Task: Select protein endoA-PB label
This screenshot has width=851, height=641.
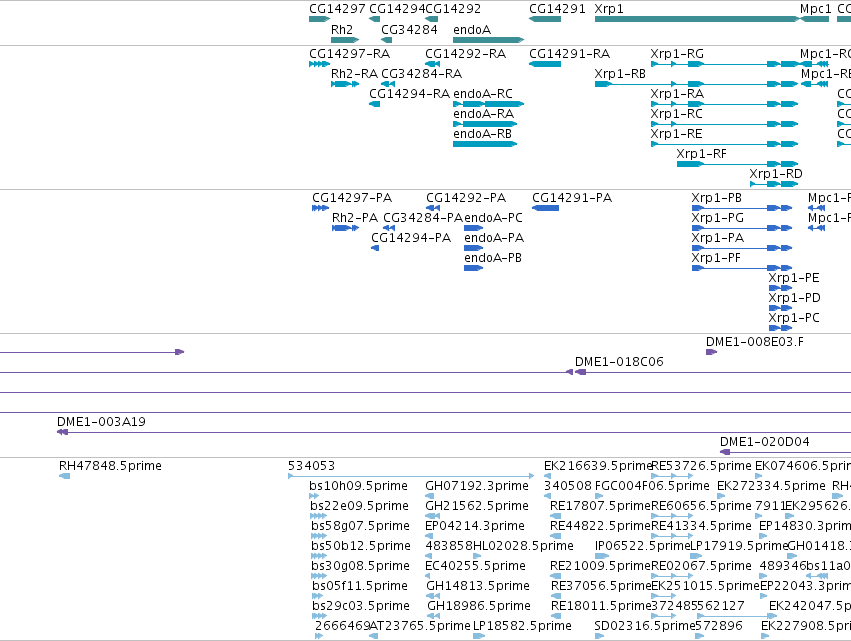Action: point(493,258)
